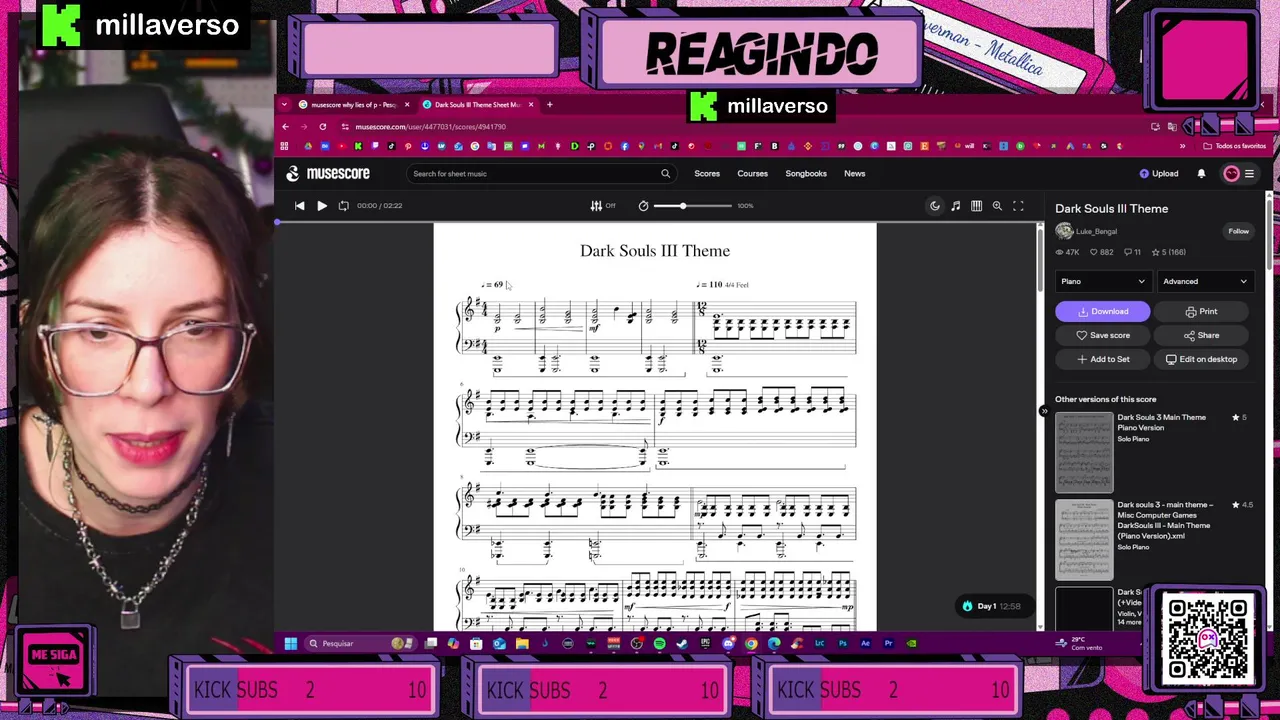Click the 882 favorites heart count
Image resolution: width=1280 pixels, height=720 pixels.
(1100, 252)
